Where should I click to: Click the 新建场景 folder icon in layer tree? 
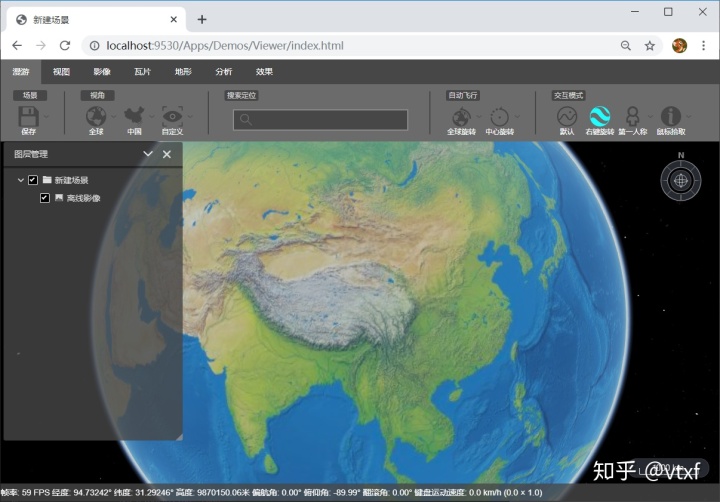(47, 180)
